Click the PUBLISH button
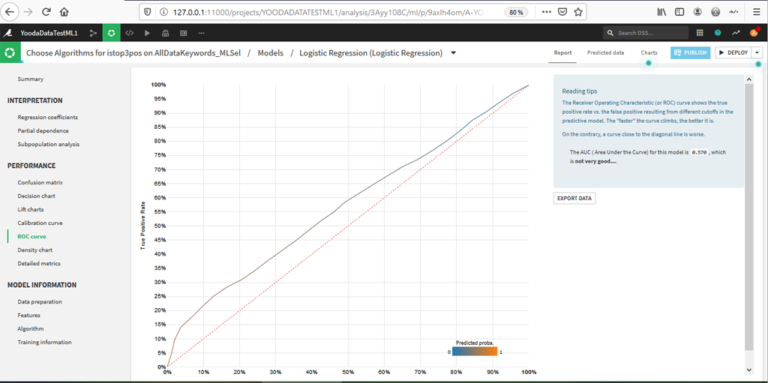Viewport: 768px width, 383px height. pos(690,53)
